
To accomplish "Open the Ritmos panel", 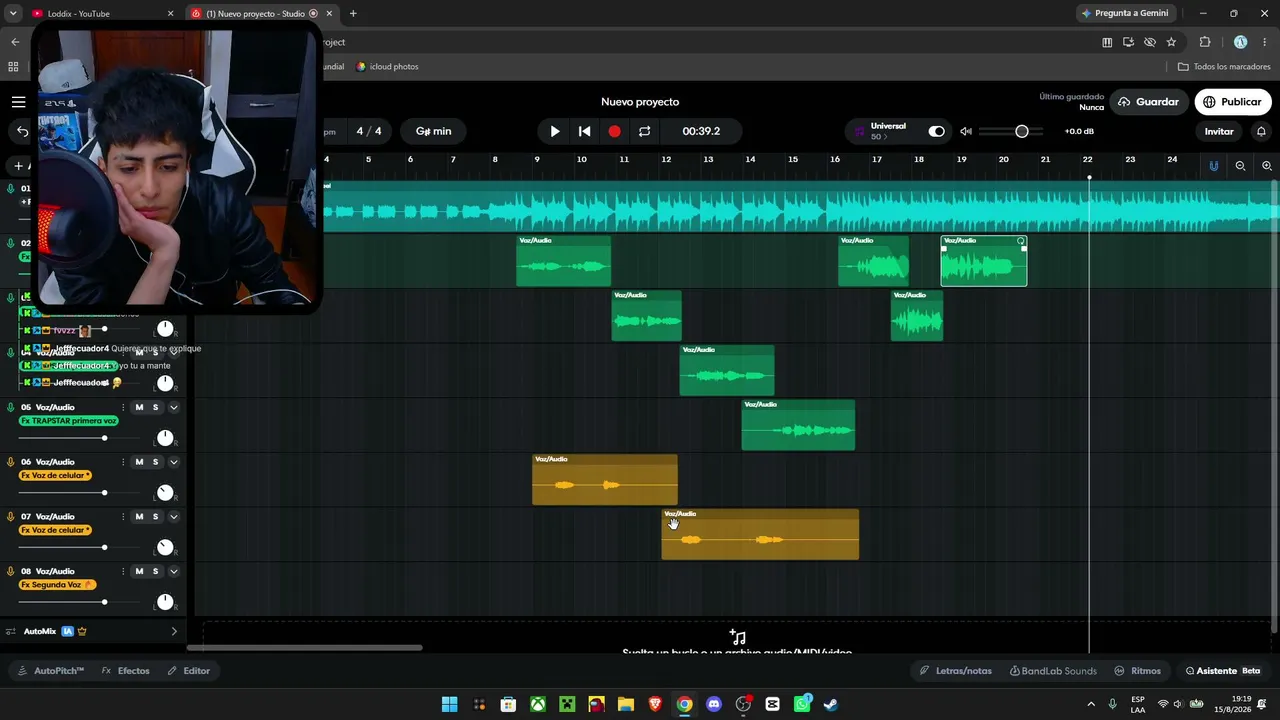I will 1138,671.
